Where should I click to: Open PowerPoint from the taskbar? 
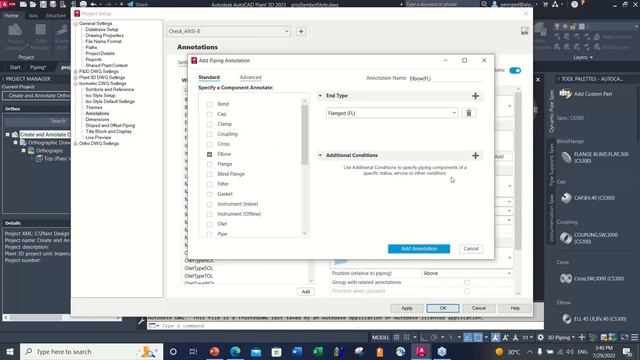214,351
